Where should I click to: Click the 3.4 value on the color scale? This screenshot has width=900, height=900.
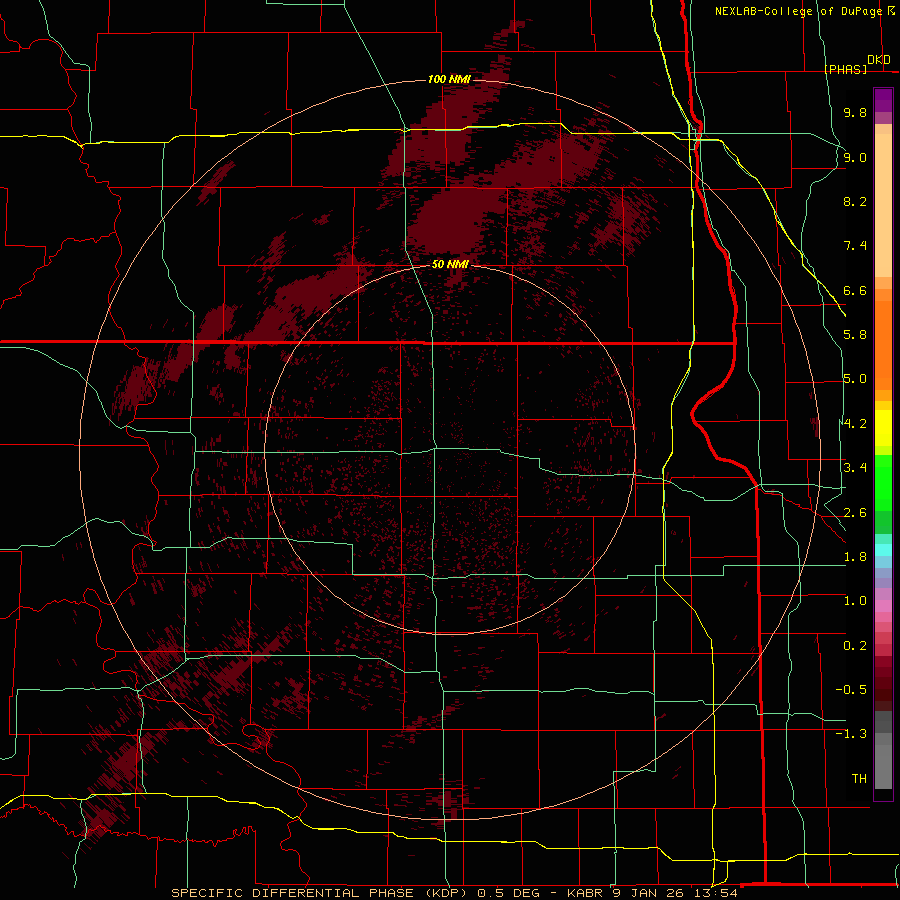pyautogui.click(x=855, y=468)
